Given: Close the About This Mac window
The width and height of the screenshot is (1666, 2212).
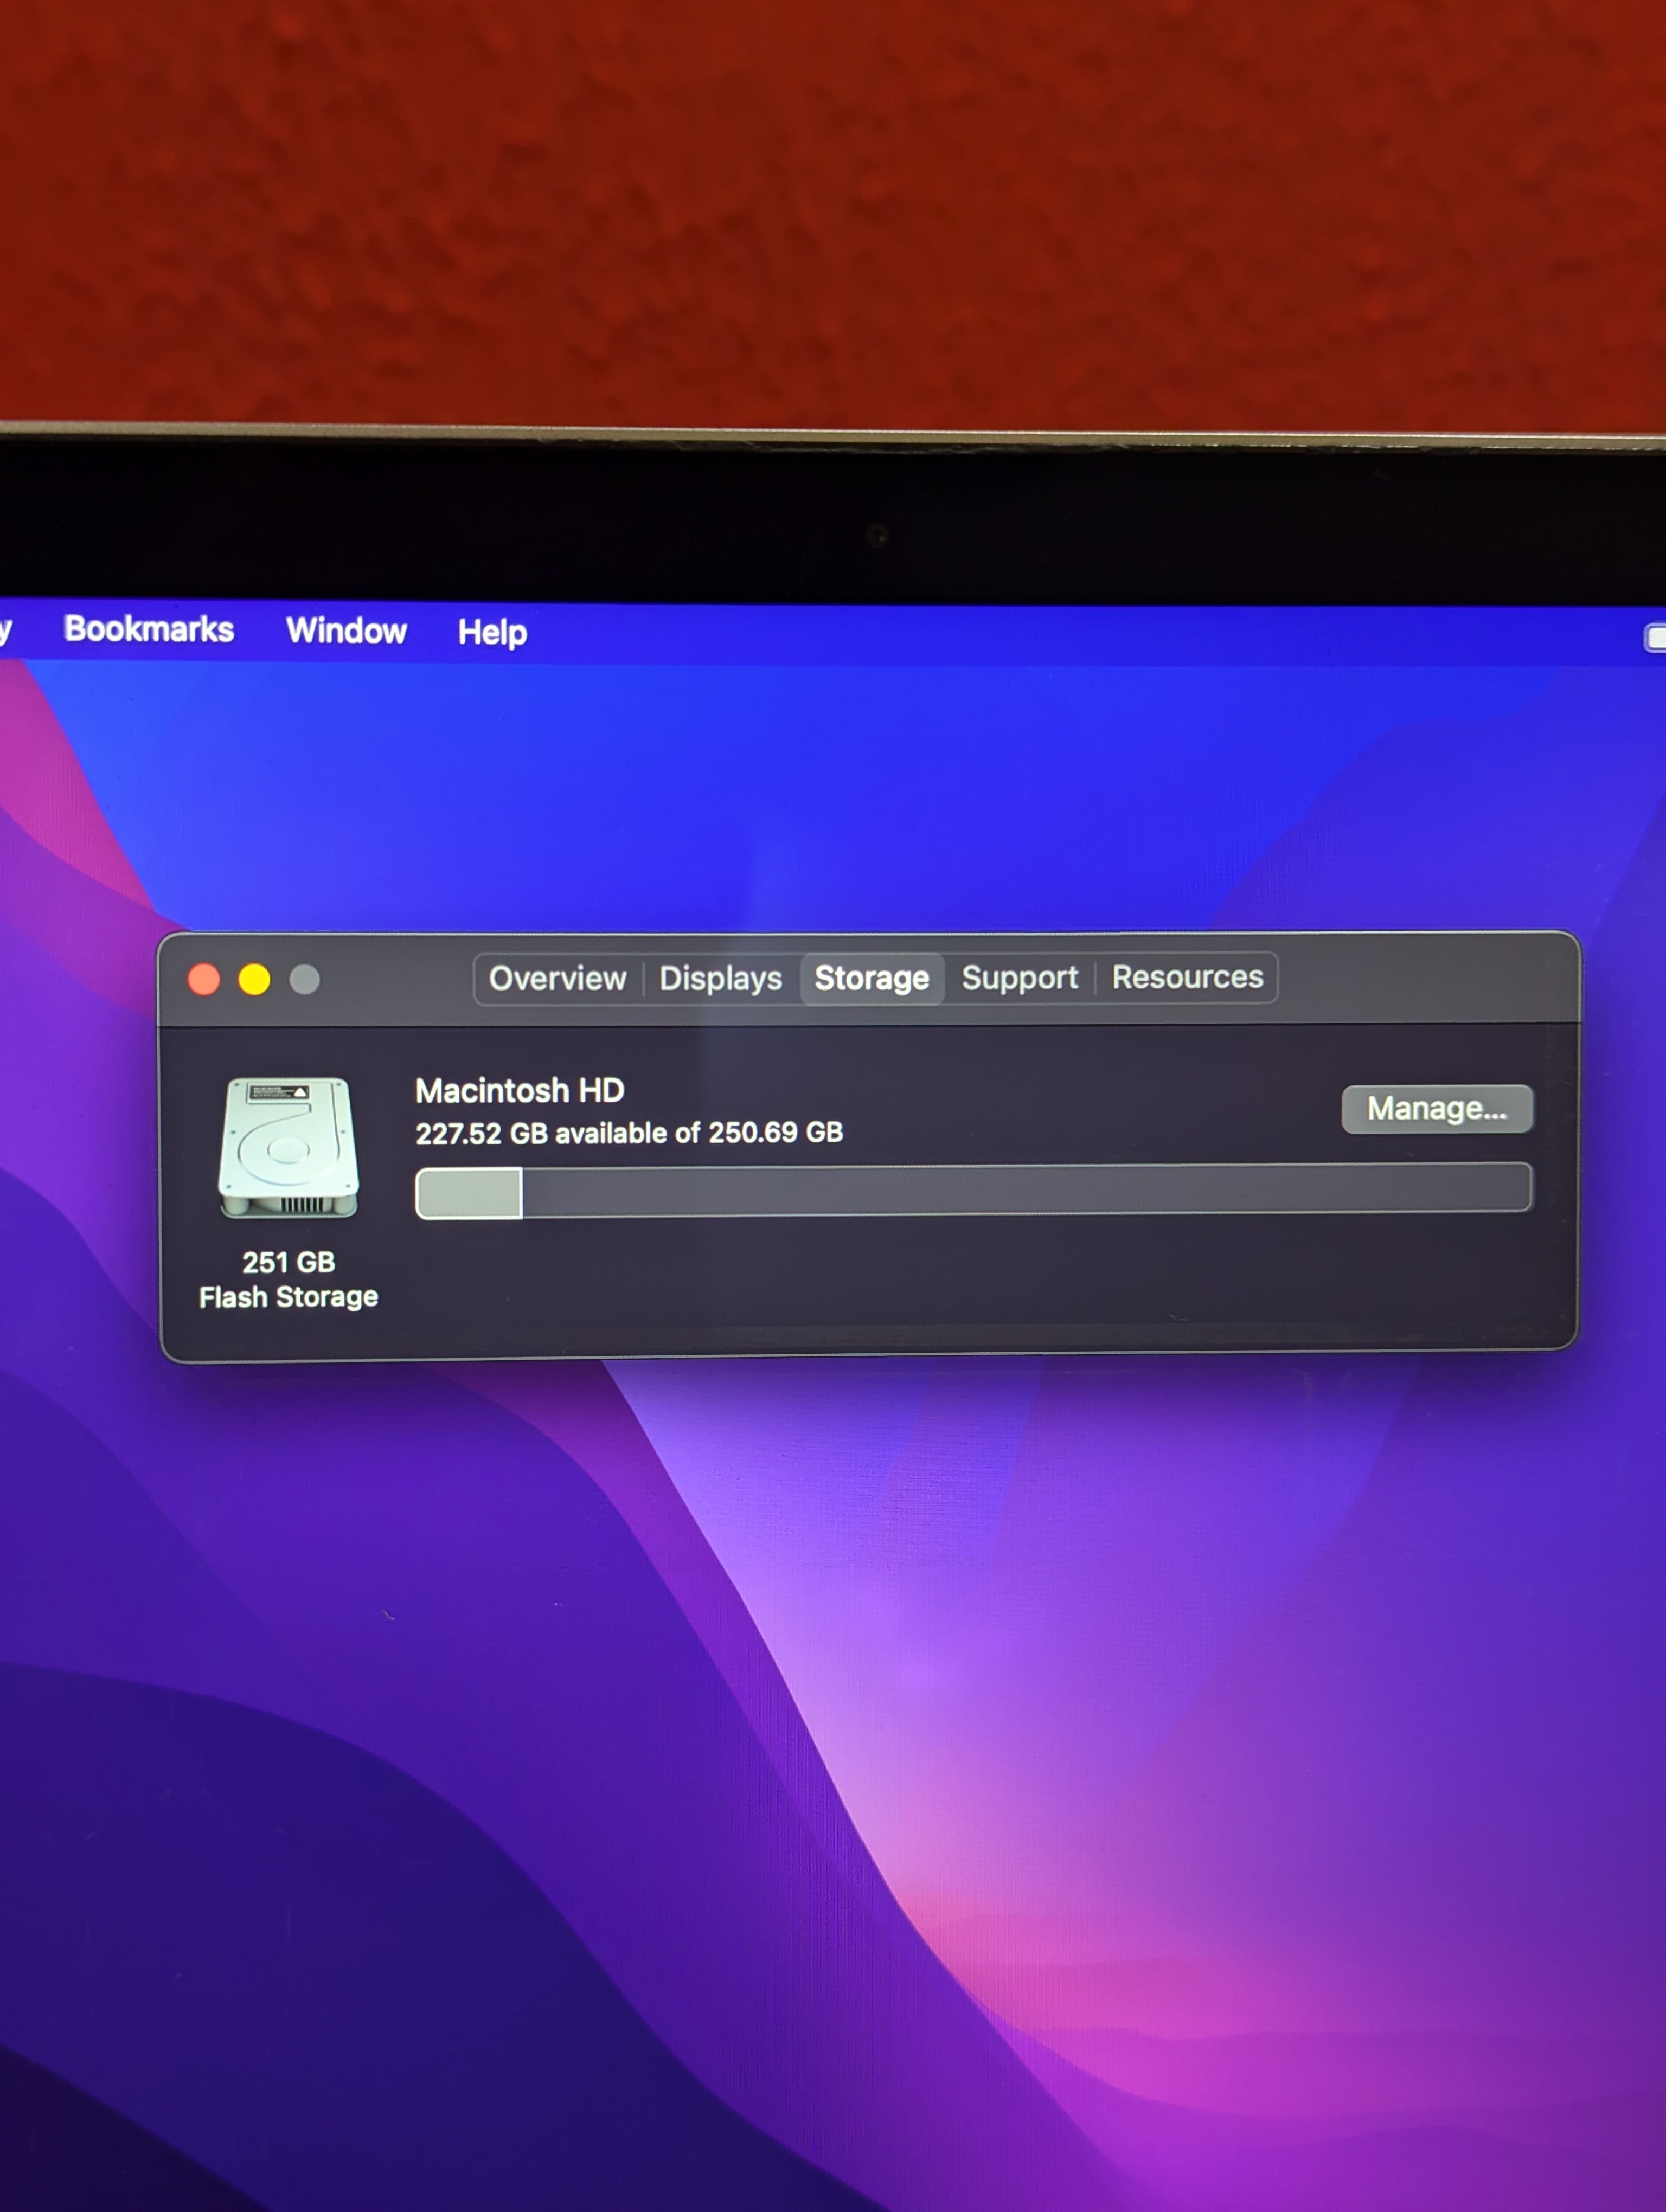Looking at the screenshot, I should pyautogui.click(x=204, y=979).
